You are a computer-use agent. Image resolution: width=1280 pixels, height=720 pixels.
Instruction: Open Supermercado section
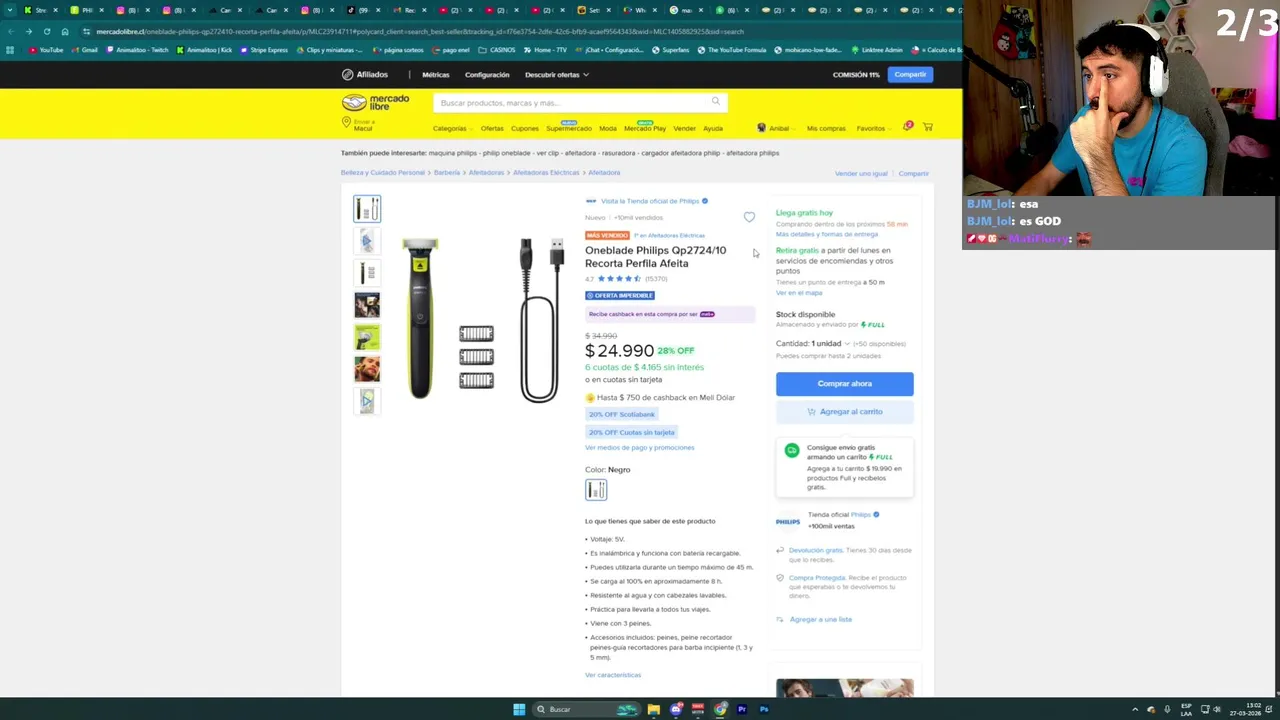(569, 128)
